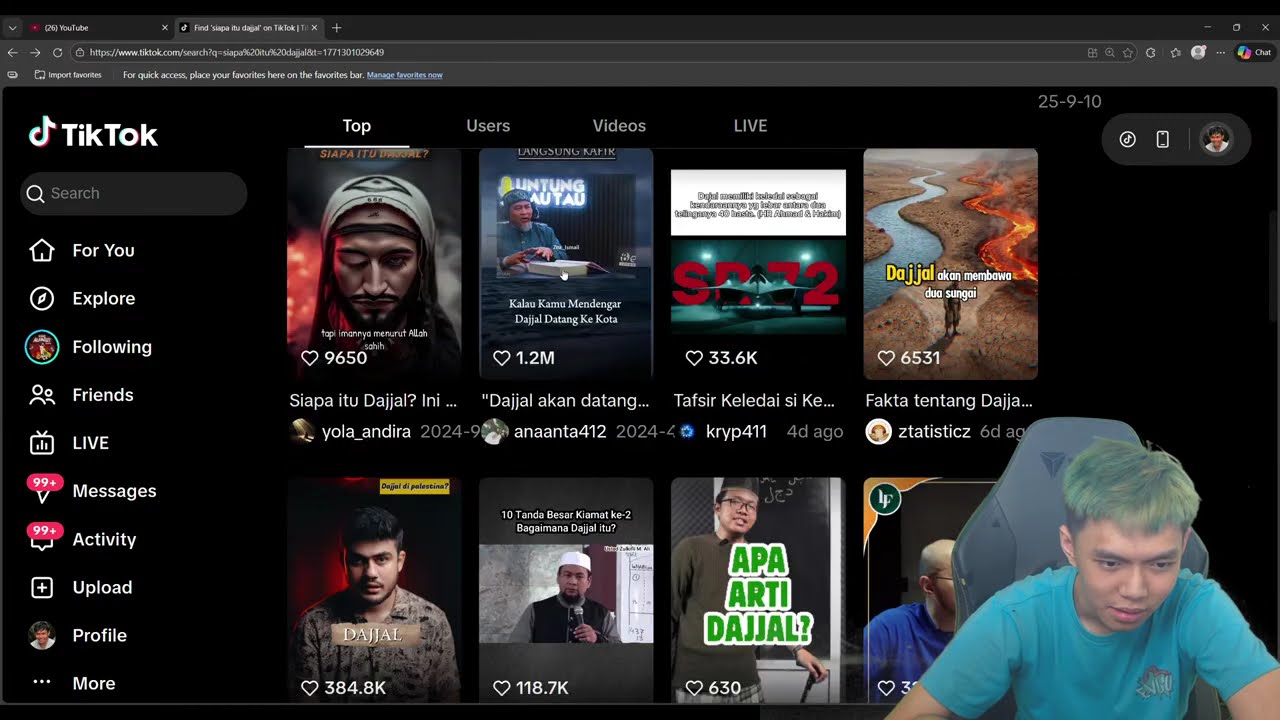Viewport: 1280px width, 720px height.
Task: Click the TikTok Search field
Action: click(134, 193)
